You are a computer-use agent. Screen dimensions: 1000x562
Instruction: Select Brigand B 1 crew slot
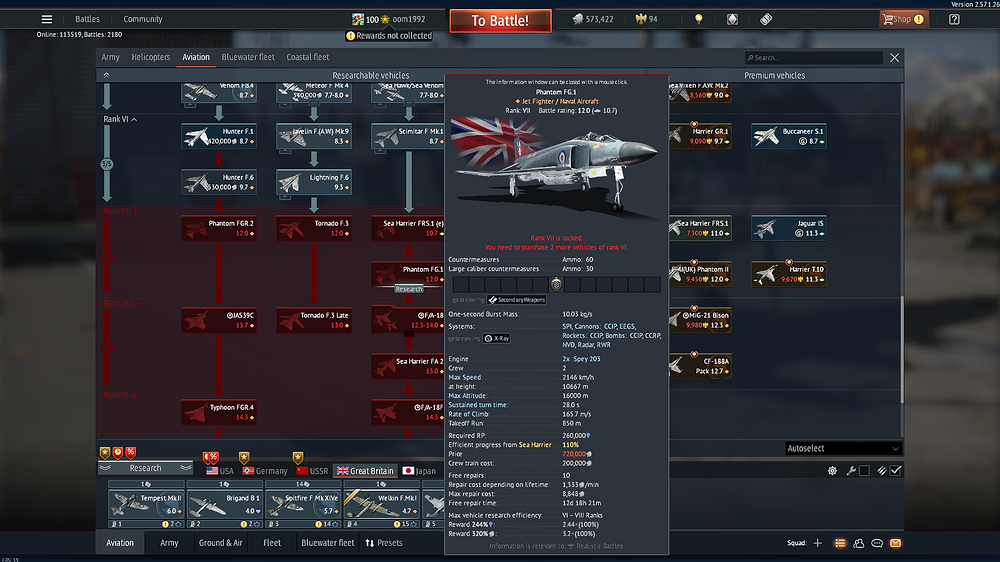(224, 505)
